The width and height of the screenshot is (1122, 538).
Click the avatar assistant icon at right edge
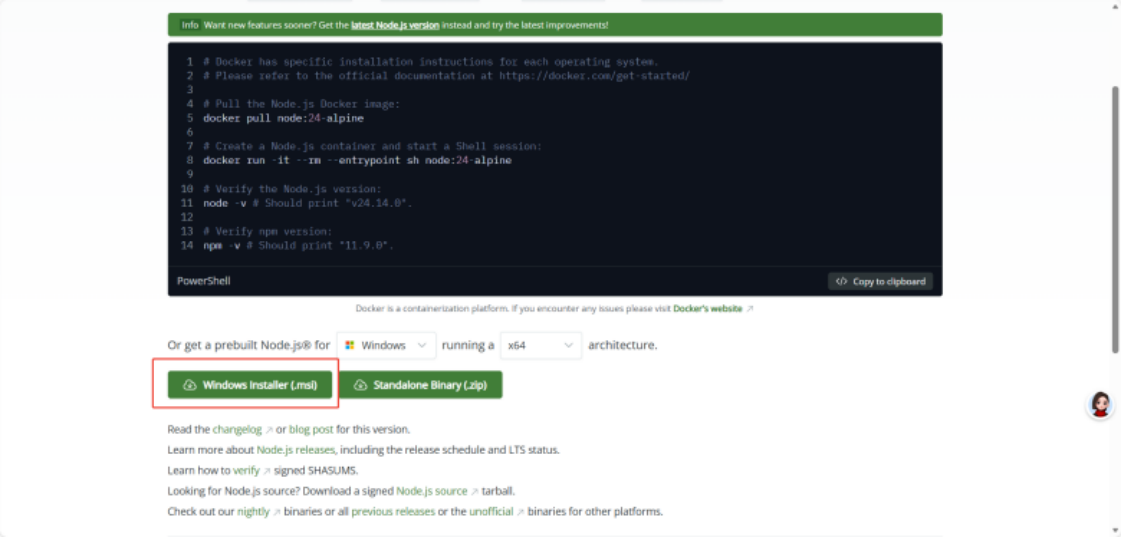[x=1100, y=405]
